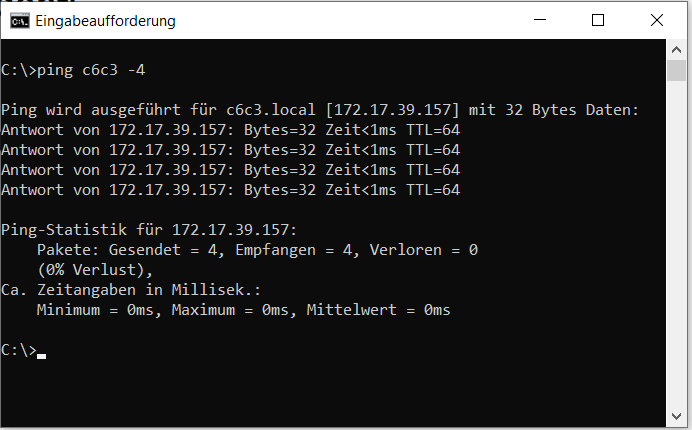
Task: Click the empty scrollbar track below the thumb
Action: click(x=675, y=250)
